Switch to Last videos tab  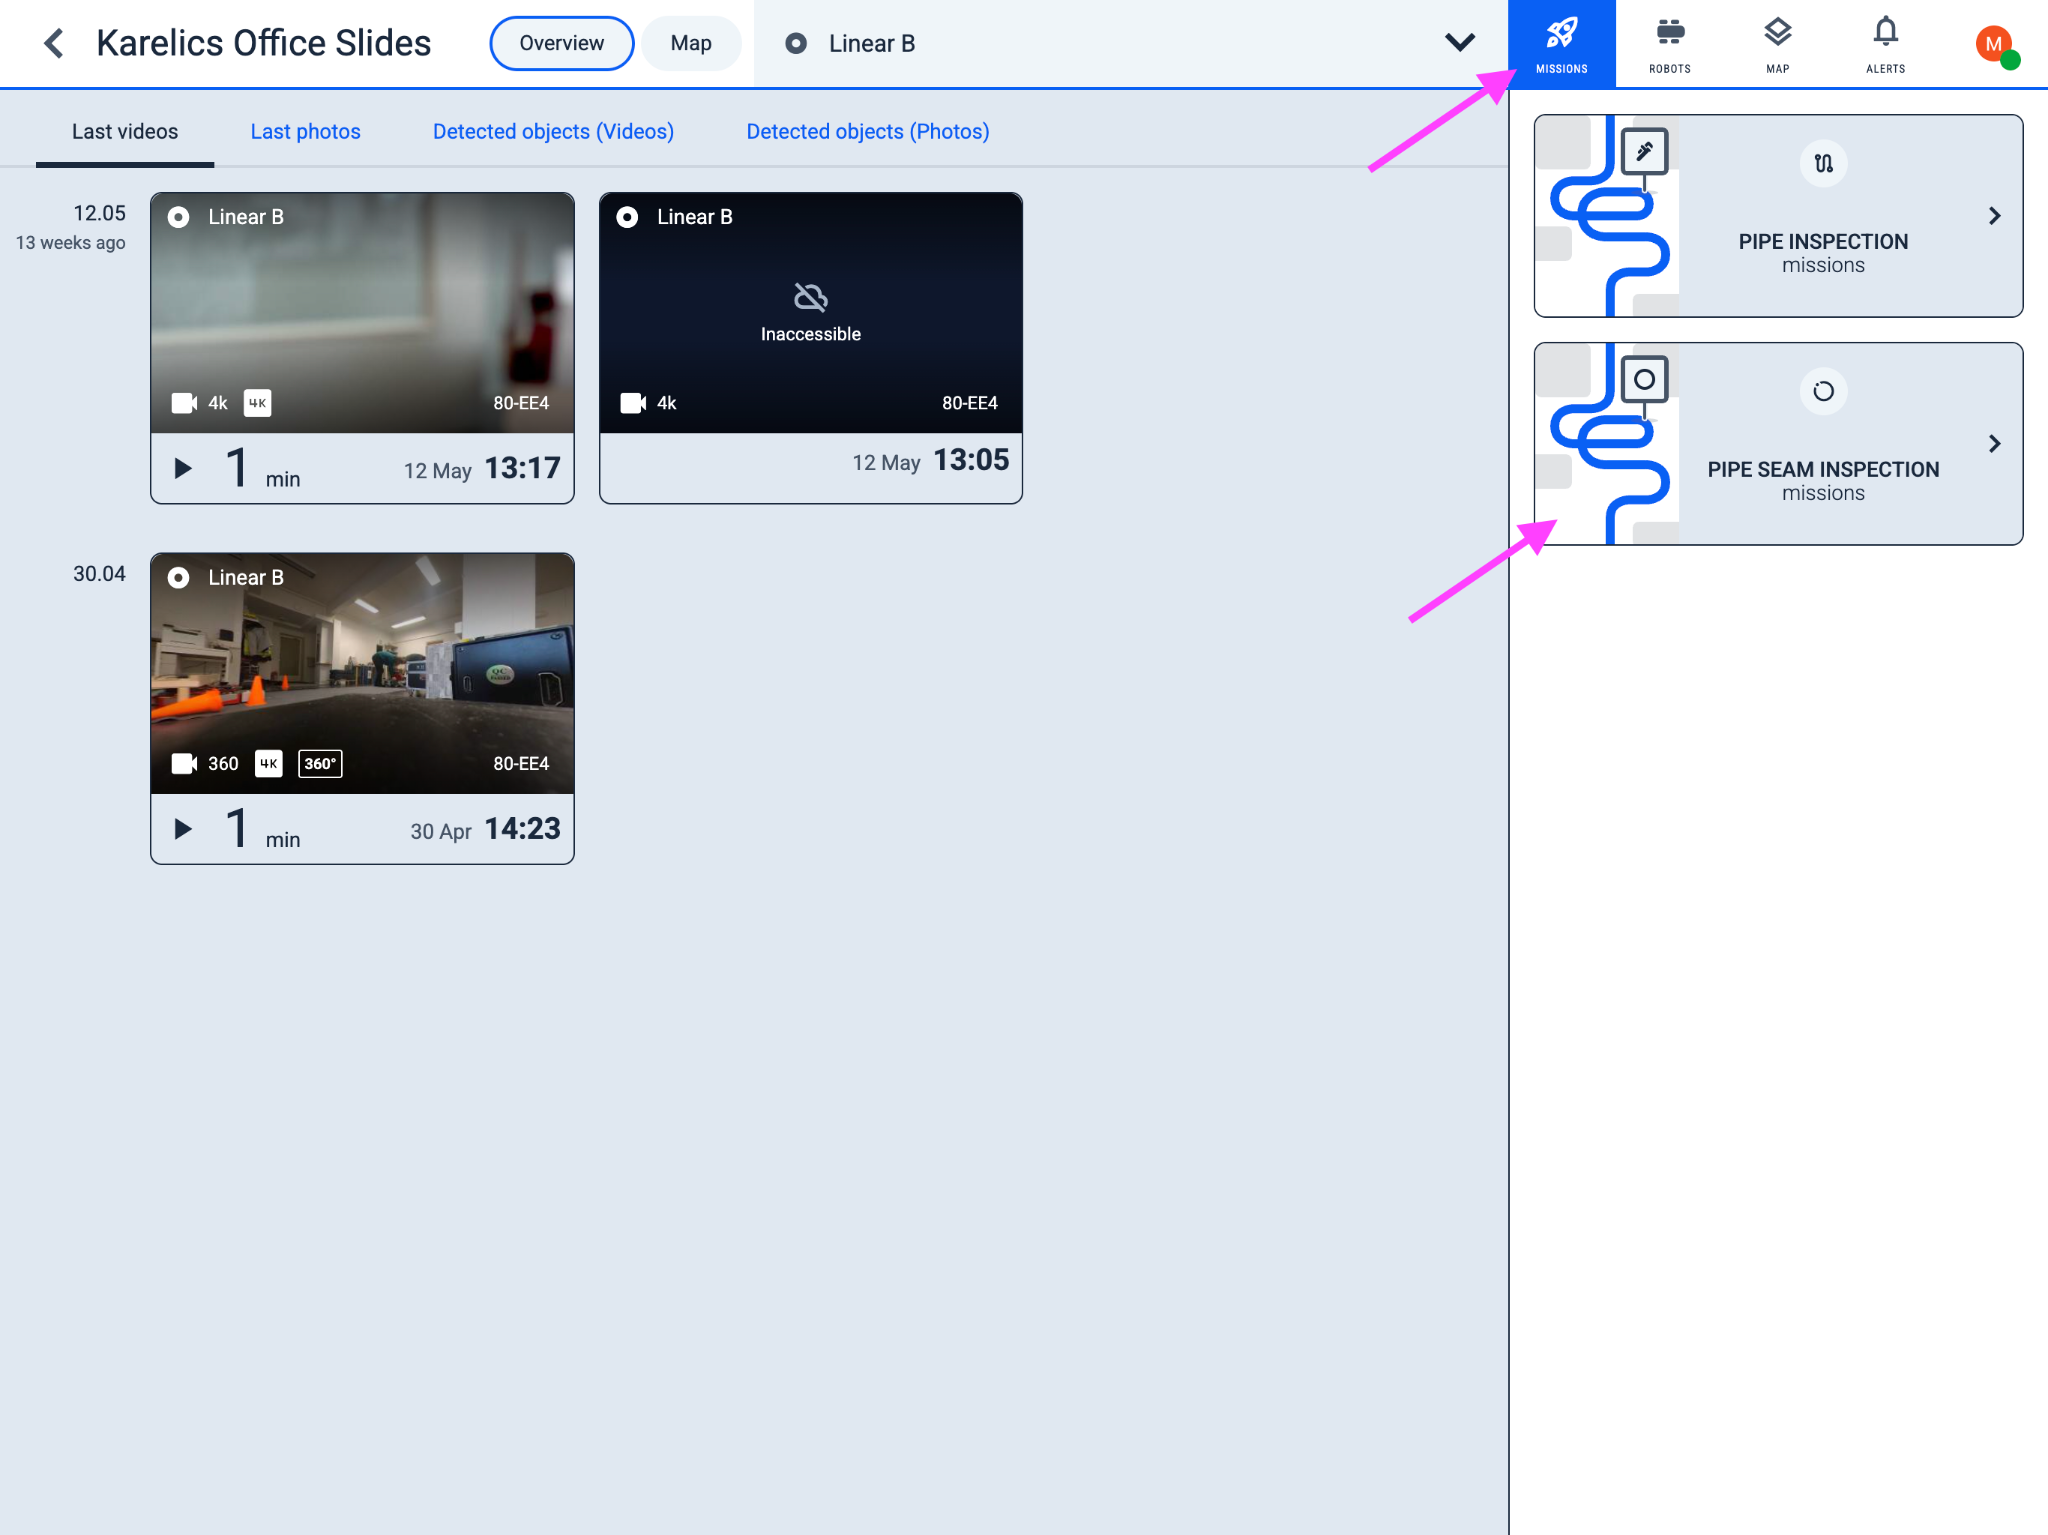pyautogui.click(x=125, y=132)
